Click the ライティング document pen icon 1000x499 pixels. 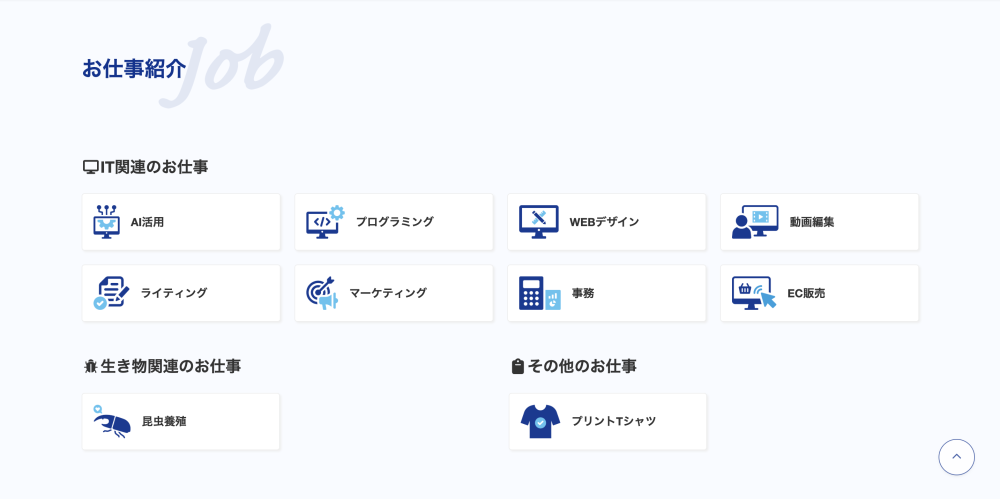point(111,293)
